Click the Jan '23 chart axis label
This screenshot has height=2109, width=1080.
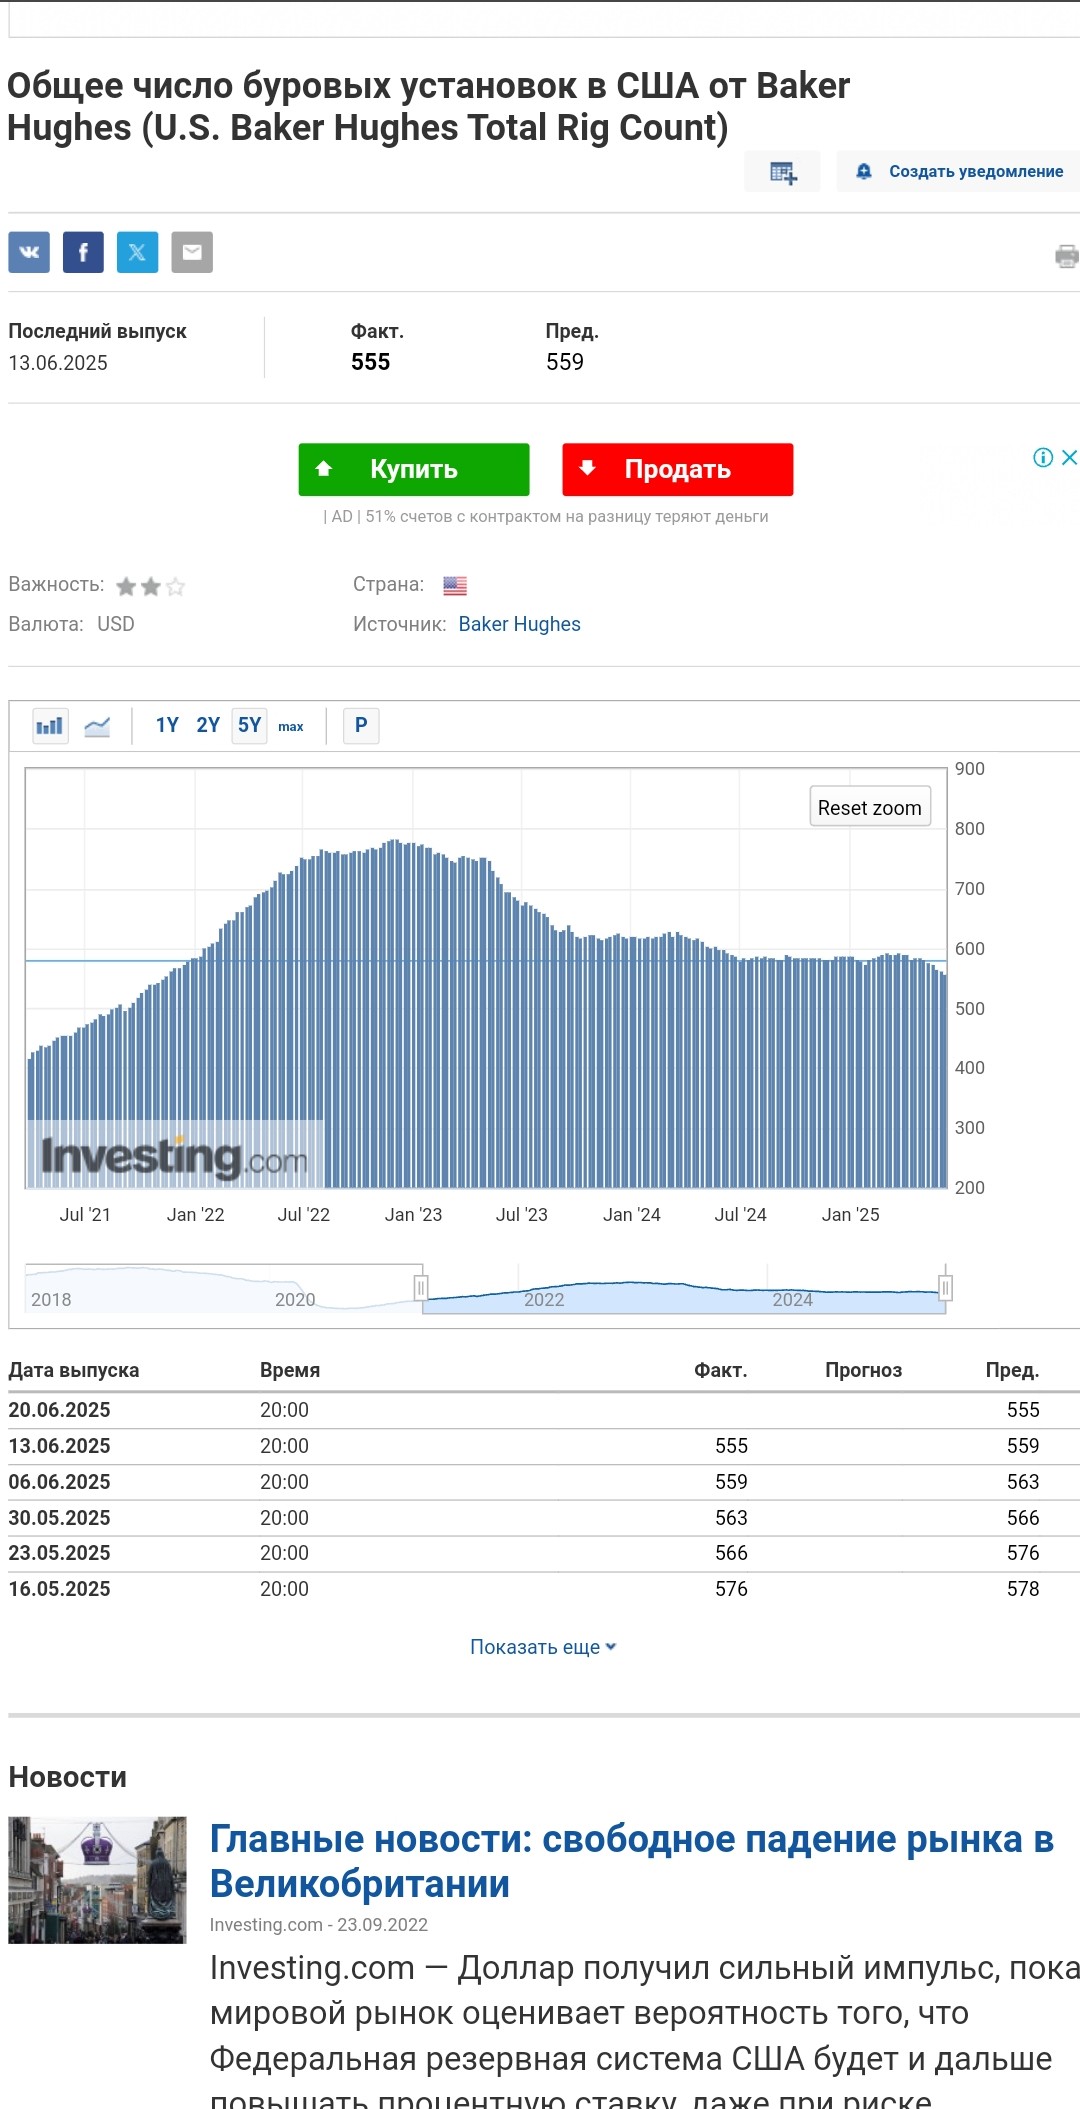413,1214
